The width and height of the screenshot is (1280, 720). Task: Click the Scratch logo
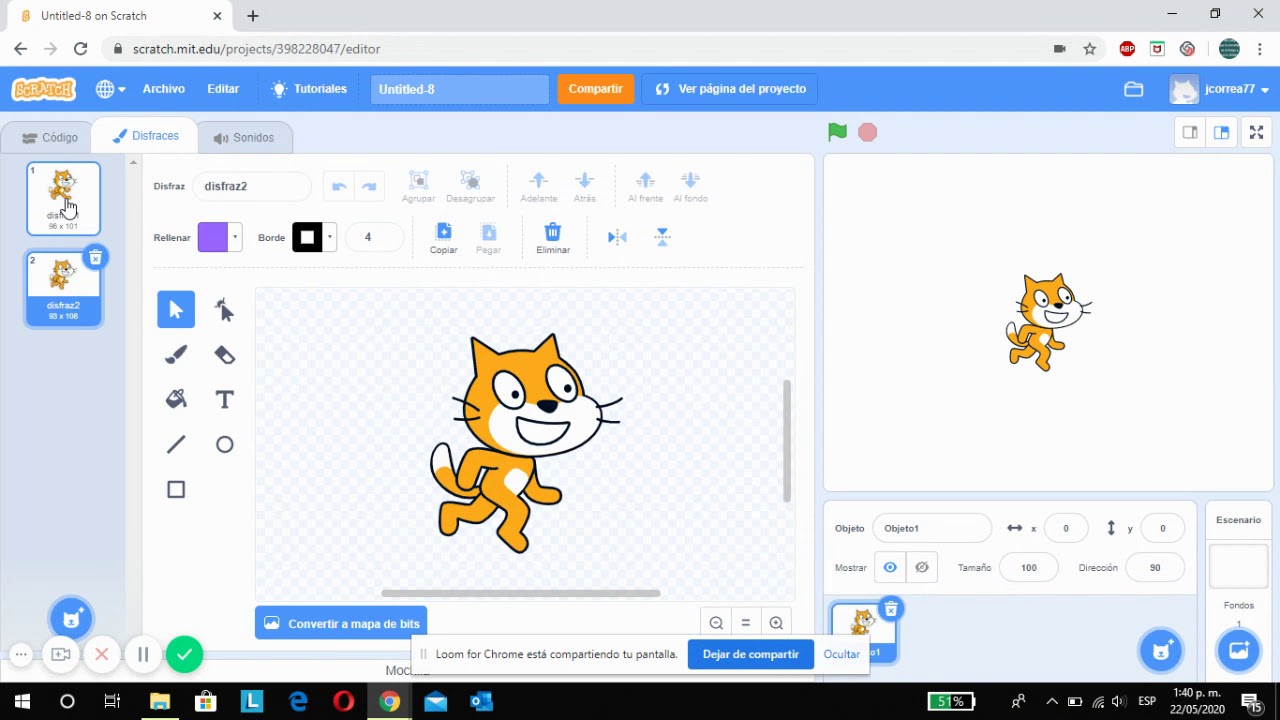click(x=43, y=89)
